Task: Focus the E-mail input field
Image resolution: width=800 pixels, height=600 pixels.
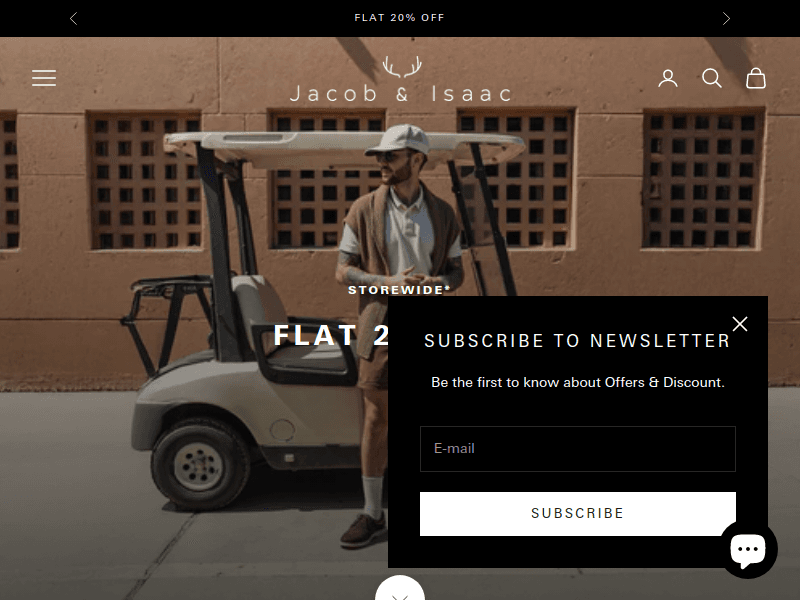Action: tap(578, 449)
